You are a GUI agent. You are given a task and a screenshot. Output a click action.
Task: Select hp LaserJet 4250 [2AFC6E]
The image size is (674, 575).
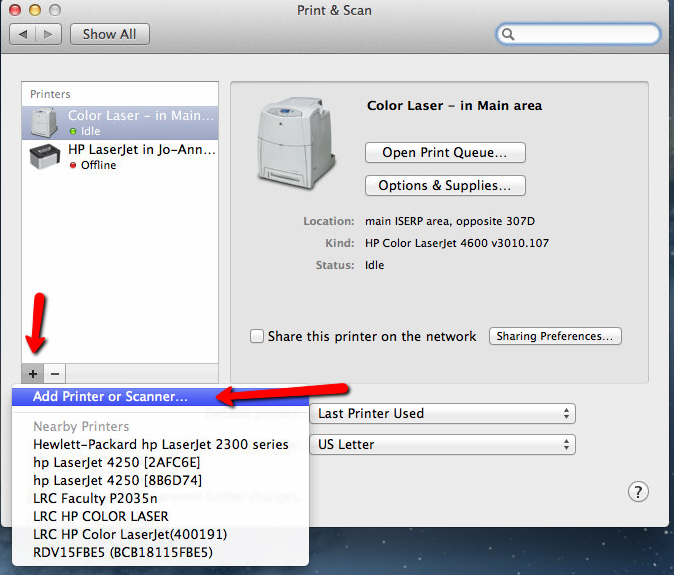(x=160, y=462)
